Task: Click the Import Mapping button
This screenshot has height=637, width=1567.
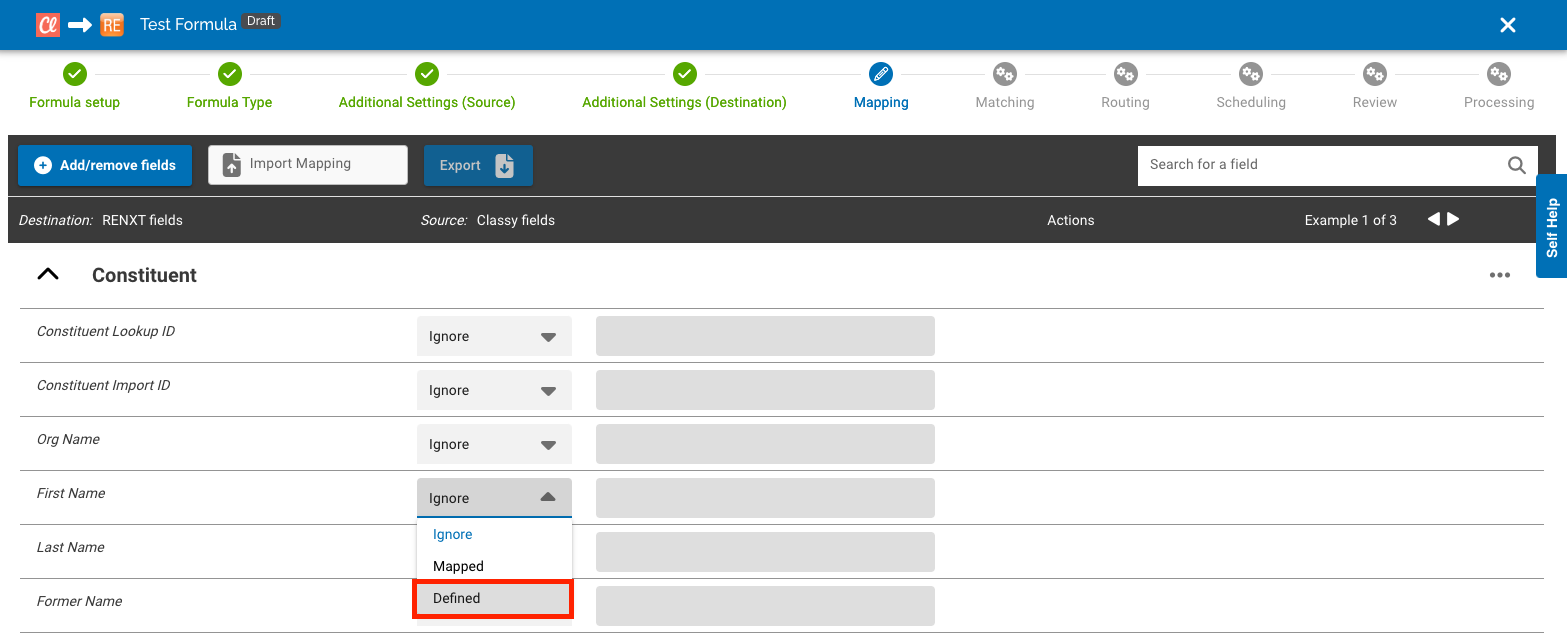Action: click(x=308, y=164)
